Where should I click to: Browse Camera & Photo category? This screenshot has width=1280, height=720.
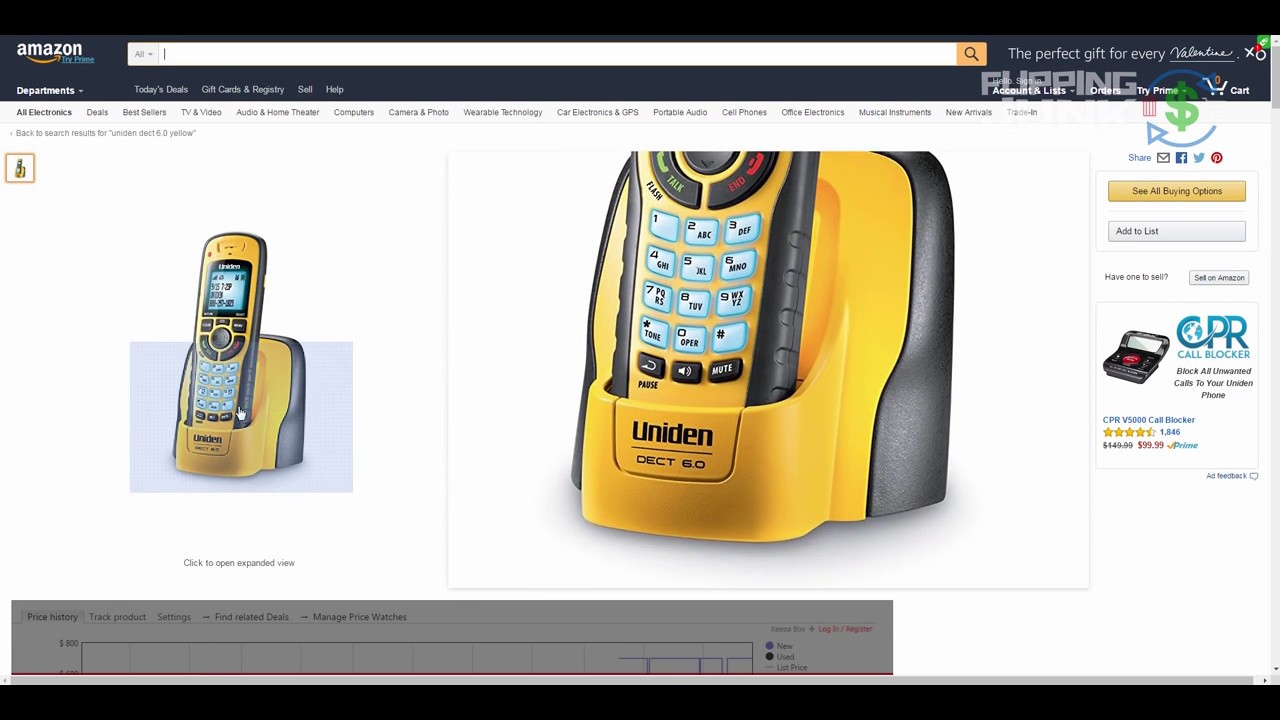(x=419, y=112)
